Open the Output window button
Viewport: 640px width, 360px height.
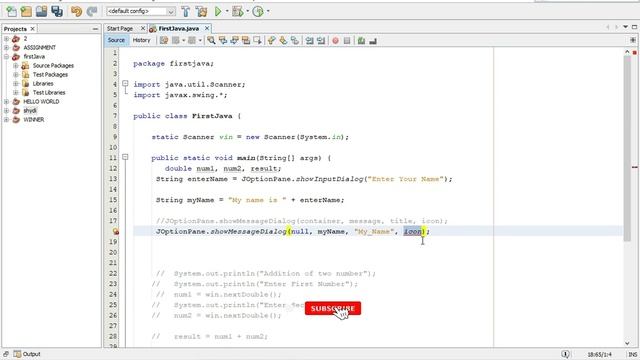tap(27, 354)
